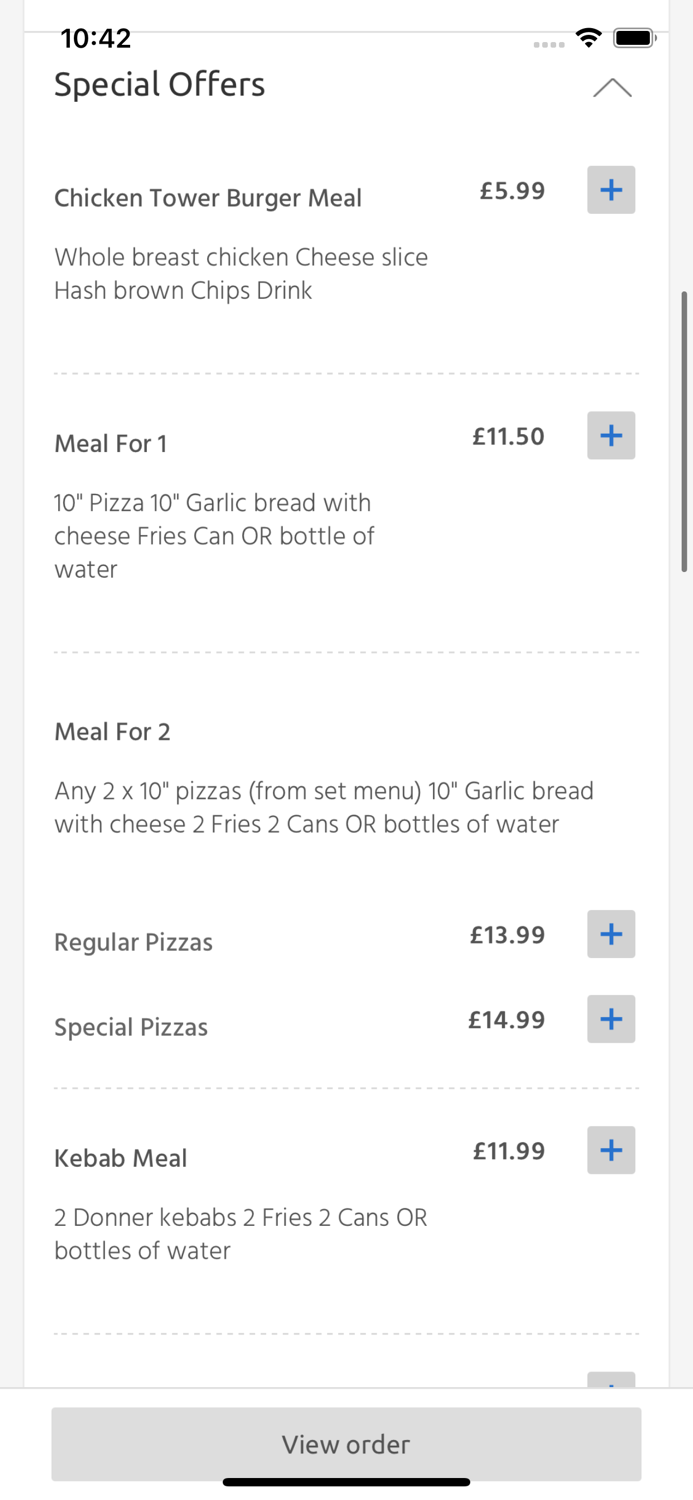Tap the Meal For 2 heading

pos(112,731)
